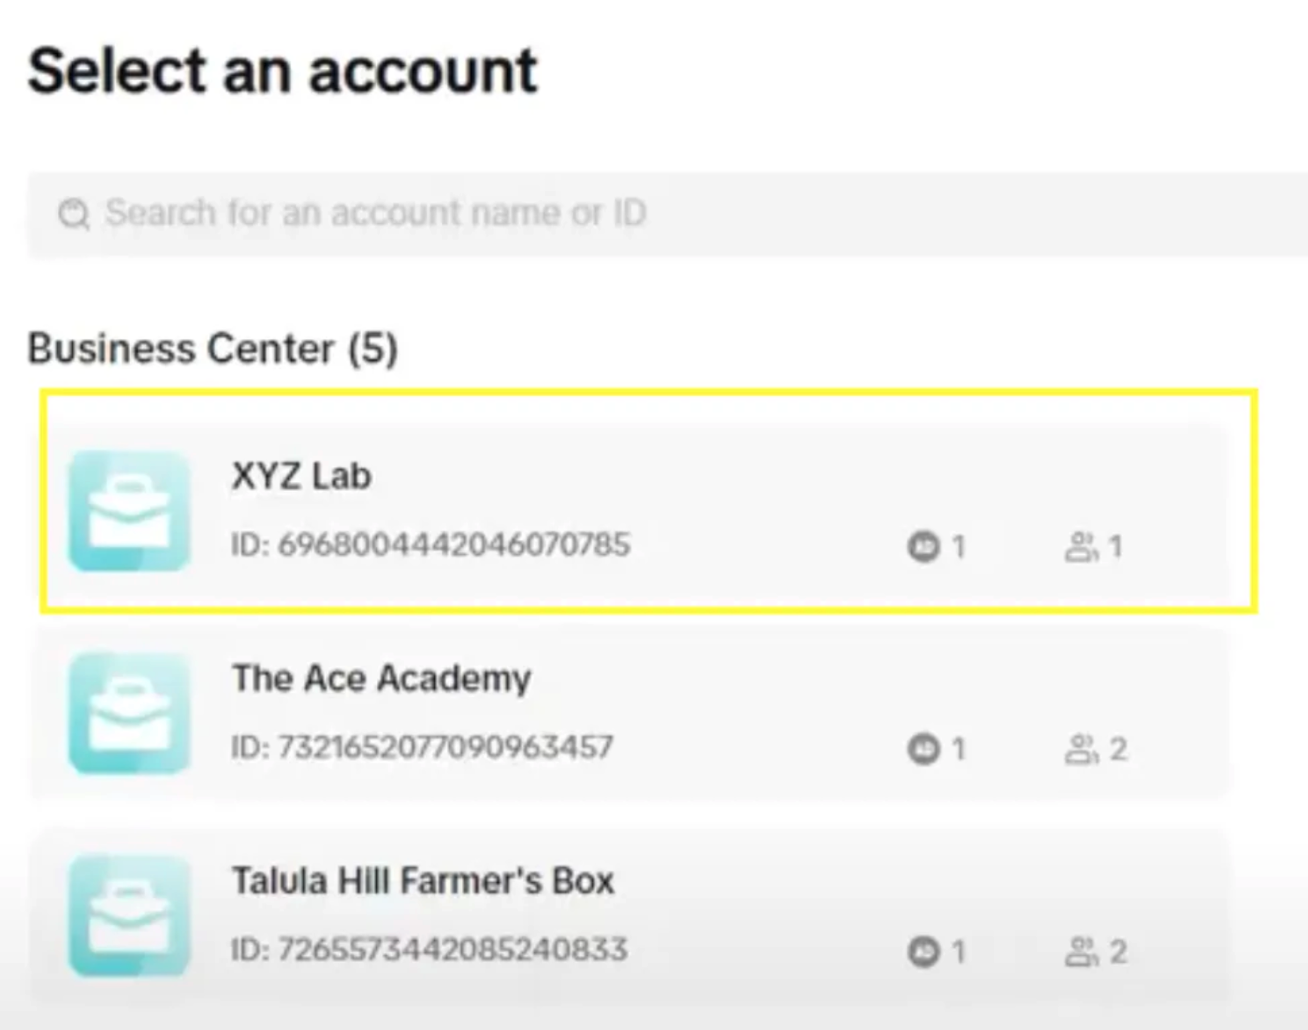Click the search magnifier icon
Image resolution: width=1308 pixels, height=1030 pixels.
(74, 213)
